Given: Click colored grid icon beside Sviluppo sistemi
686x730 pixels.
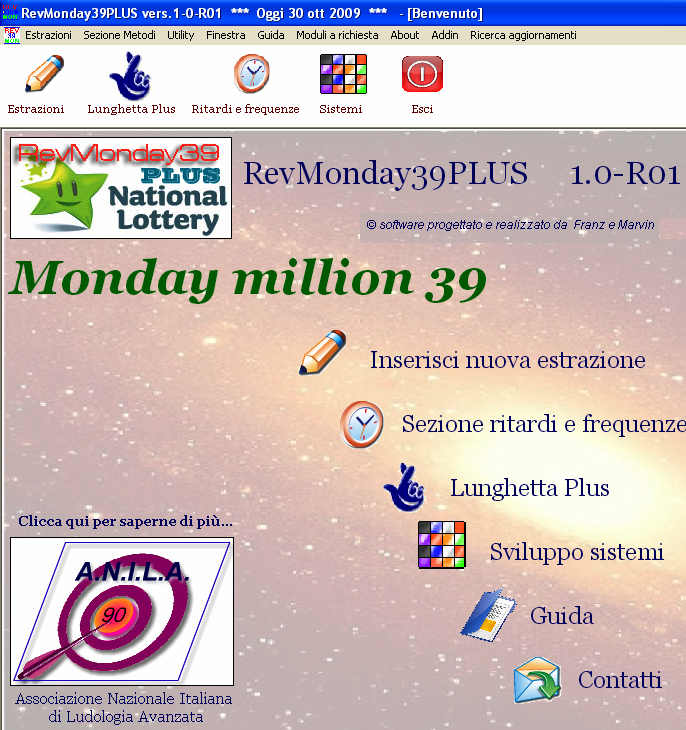Looking at the screenshot, I should point(441,545).
